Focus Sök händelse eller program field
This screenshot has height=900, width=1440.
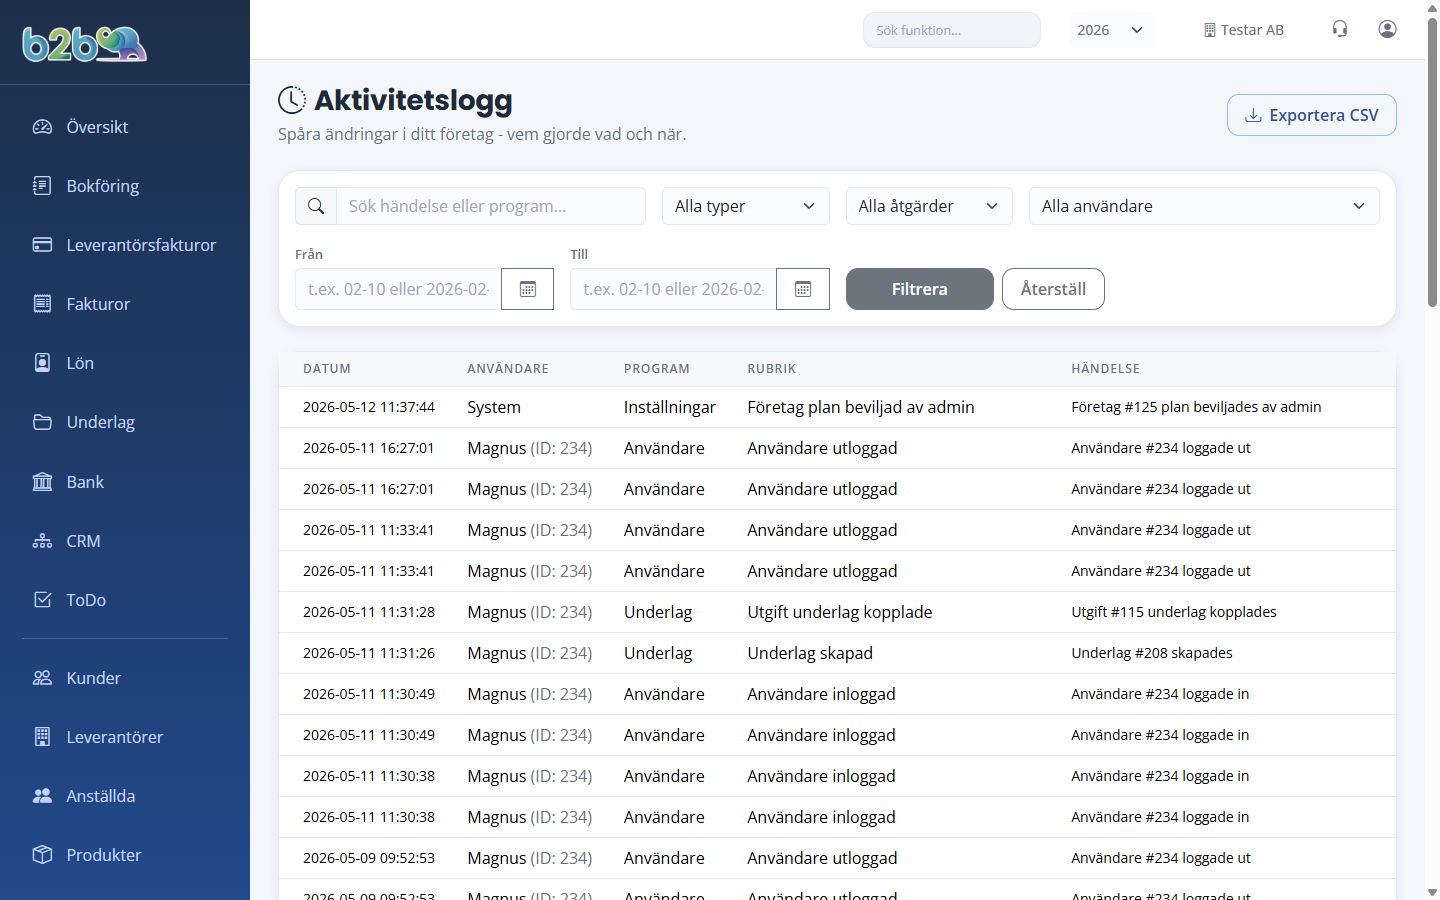click(x=491, y=206)
